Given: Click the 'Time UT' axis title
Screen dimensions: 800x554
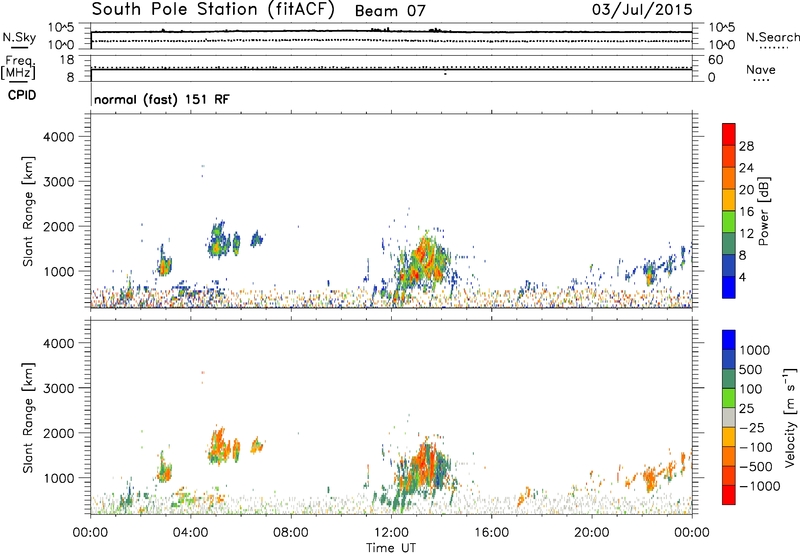Looking at the screenshot, I should tap(391, 547).
